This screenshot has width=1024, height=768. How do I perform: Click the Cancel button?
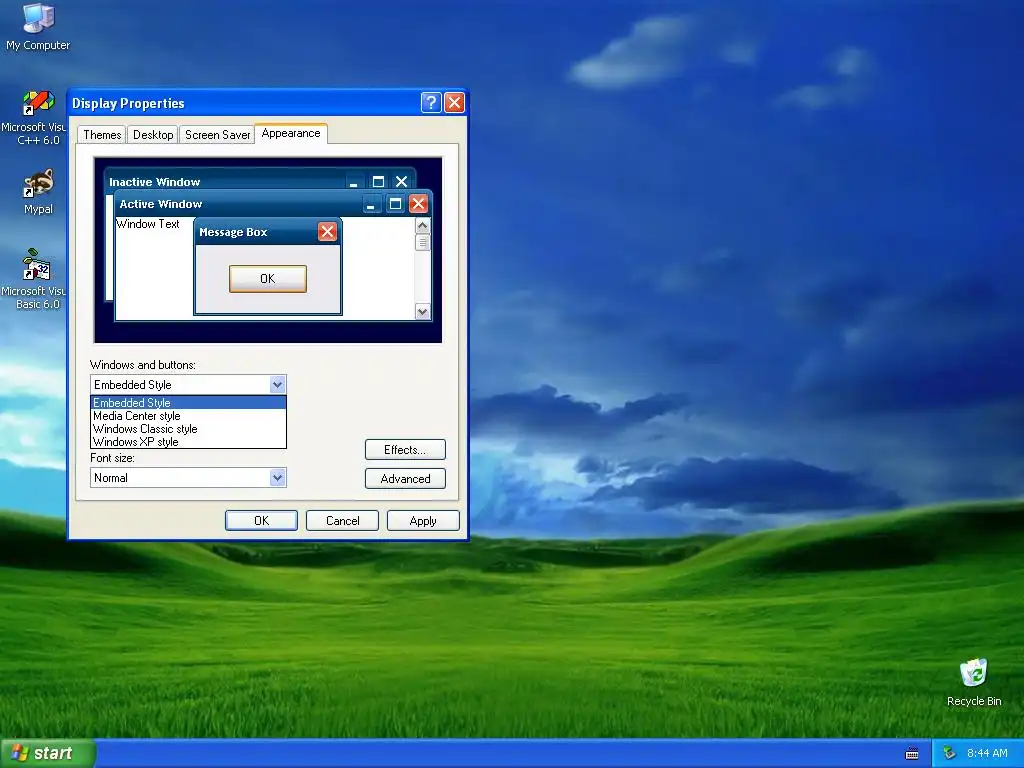pyautogui.click(x=342, y=520)
